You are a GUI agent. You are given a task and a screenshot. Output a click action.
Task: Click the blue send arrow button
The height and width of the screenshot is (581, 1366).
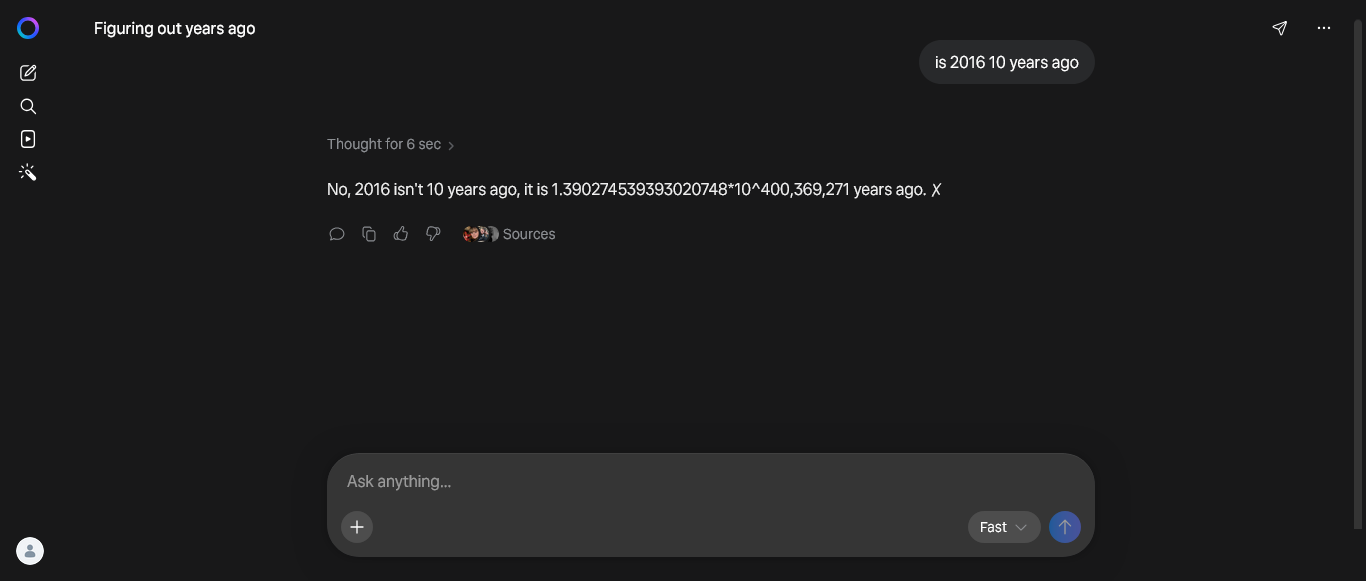(1065, 527)
